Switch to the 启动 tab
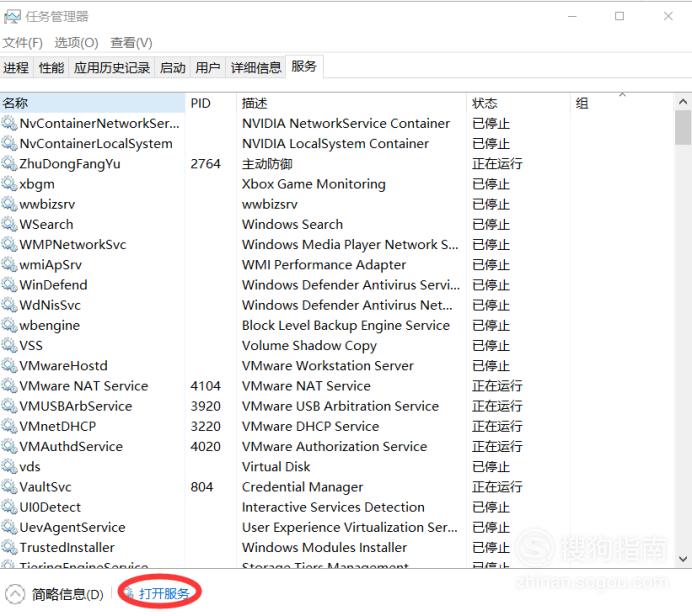Viewport: 692px width, 616px height. click(173, 68)
